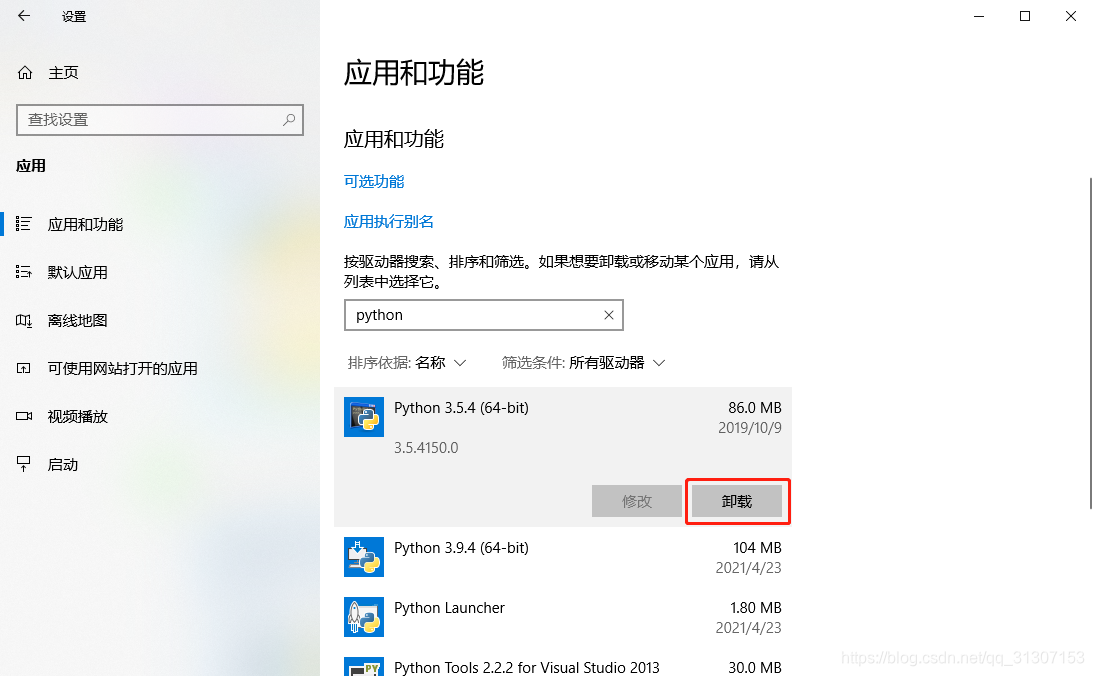Select the Python 3.9.4 (64-bit) entry
Image resolution: width=1094 pixels, height=676 pixels.
click(563, 557)
